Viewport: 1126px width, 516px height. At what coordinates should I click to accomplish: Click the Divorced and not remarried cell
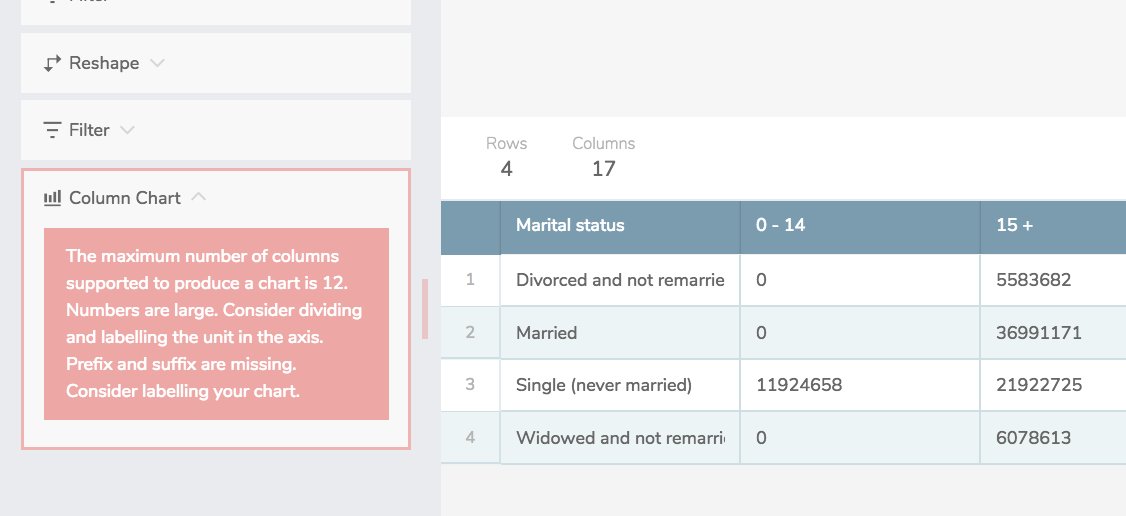tap(619, 280)
